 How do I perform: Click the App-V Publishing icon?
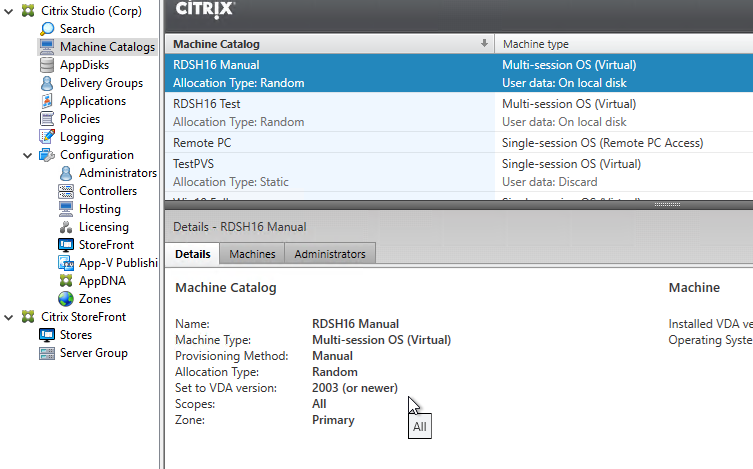coord(66,263)
